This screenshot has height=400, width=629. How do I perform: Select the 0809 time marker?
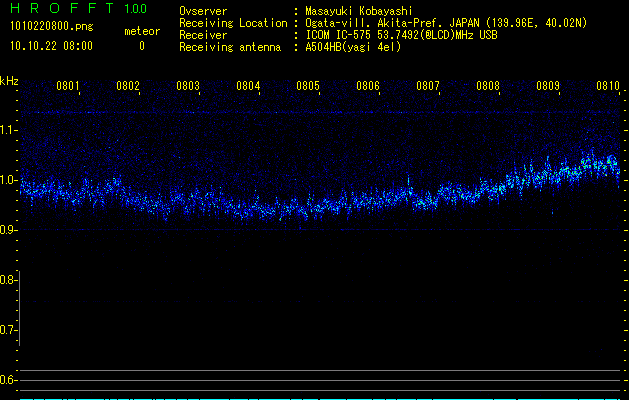click(x=548, y=87)
